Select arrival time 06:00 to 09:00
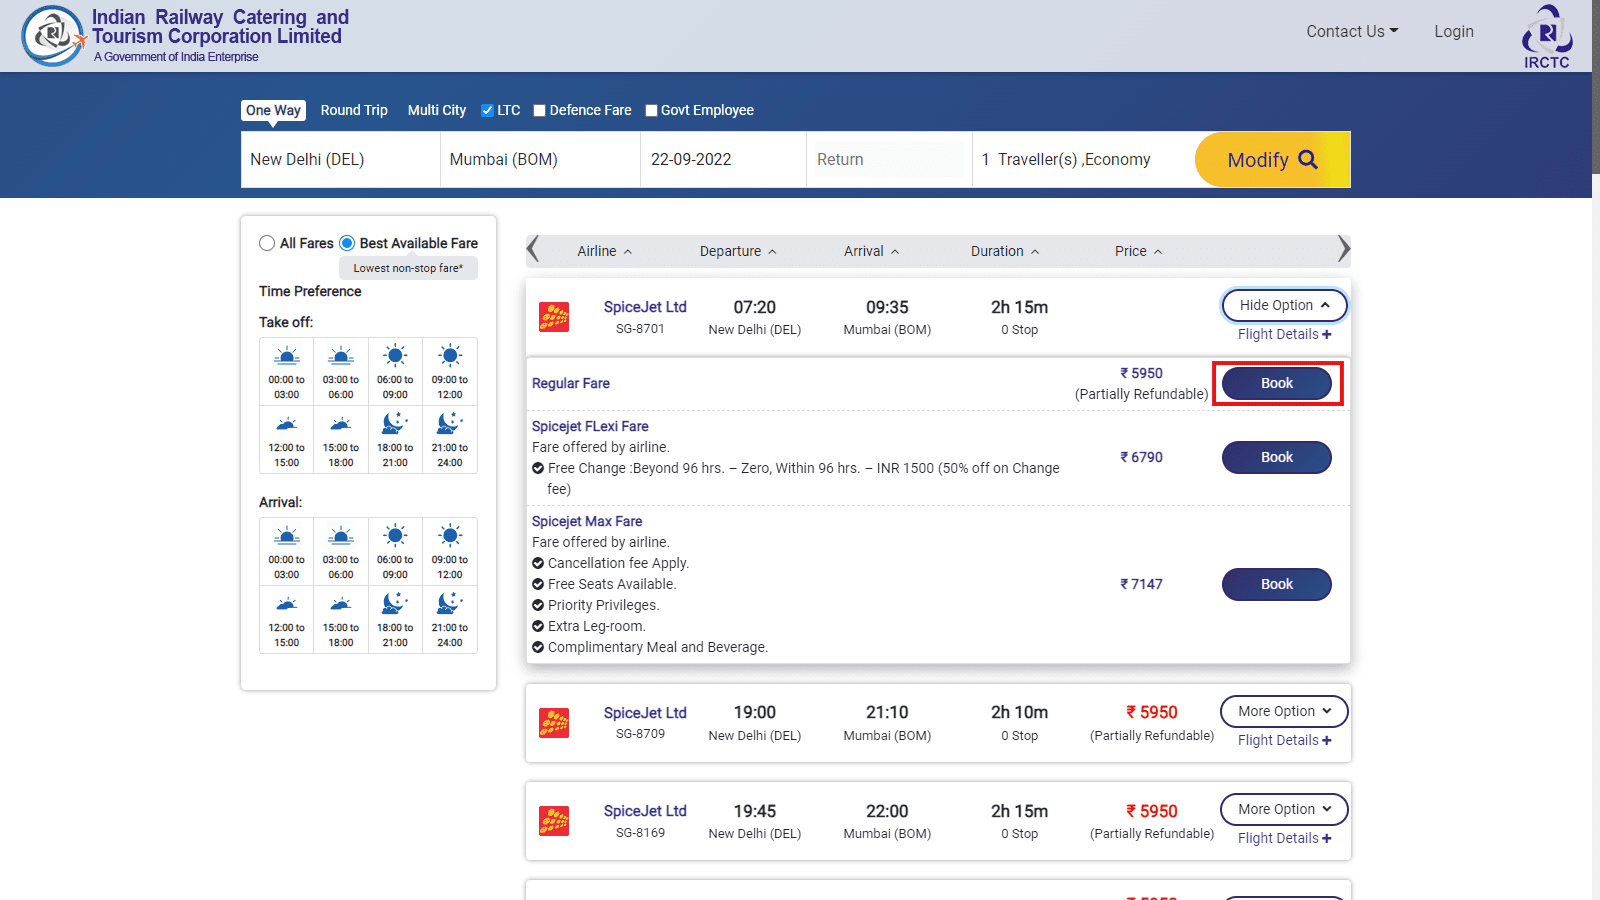The height and width of the screenshot is (900, 1600). pyautogui.click(x=395, y=551)
